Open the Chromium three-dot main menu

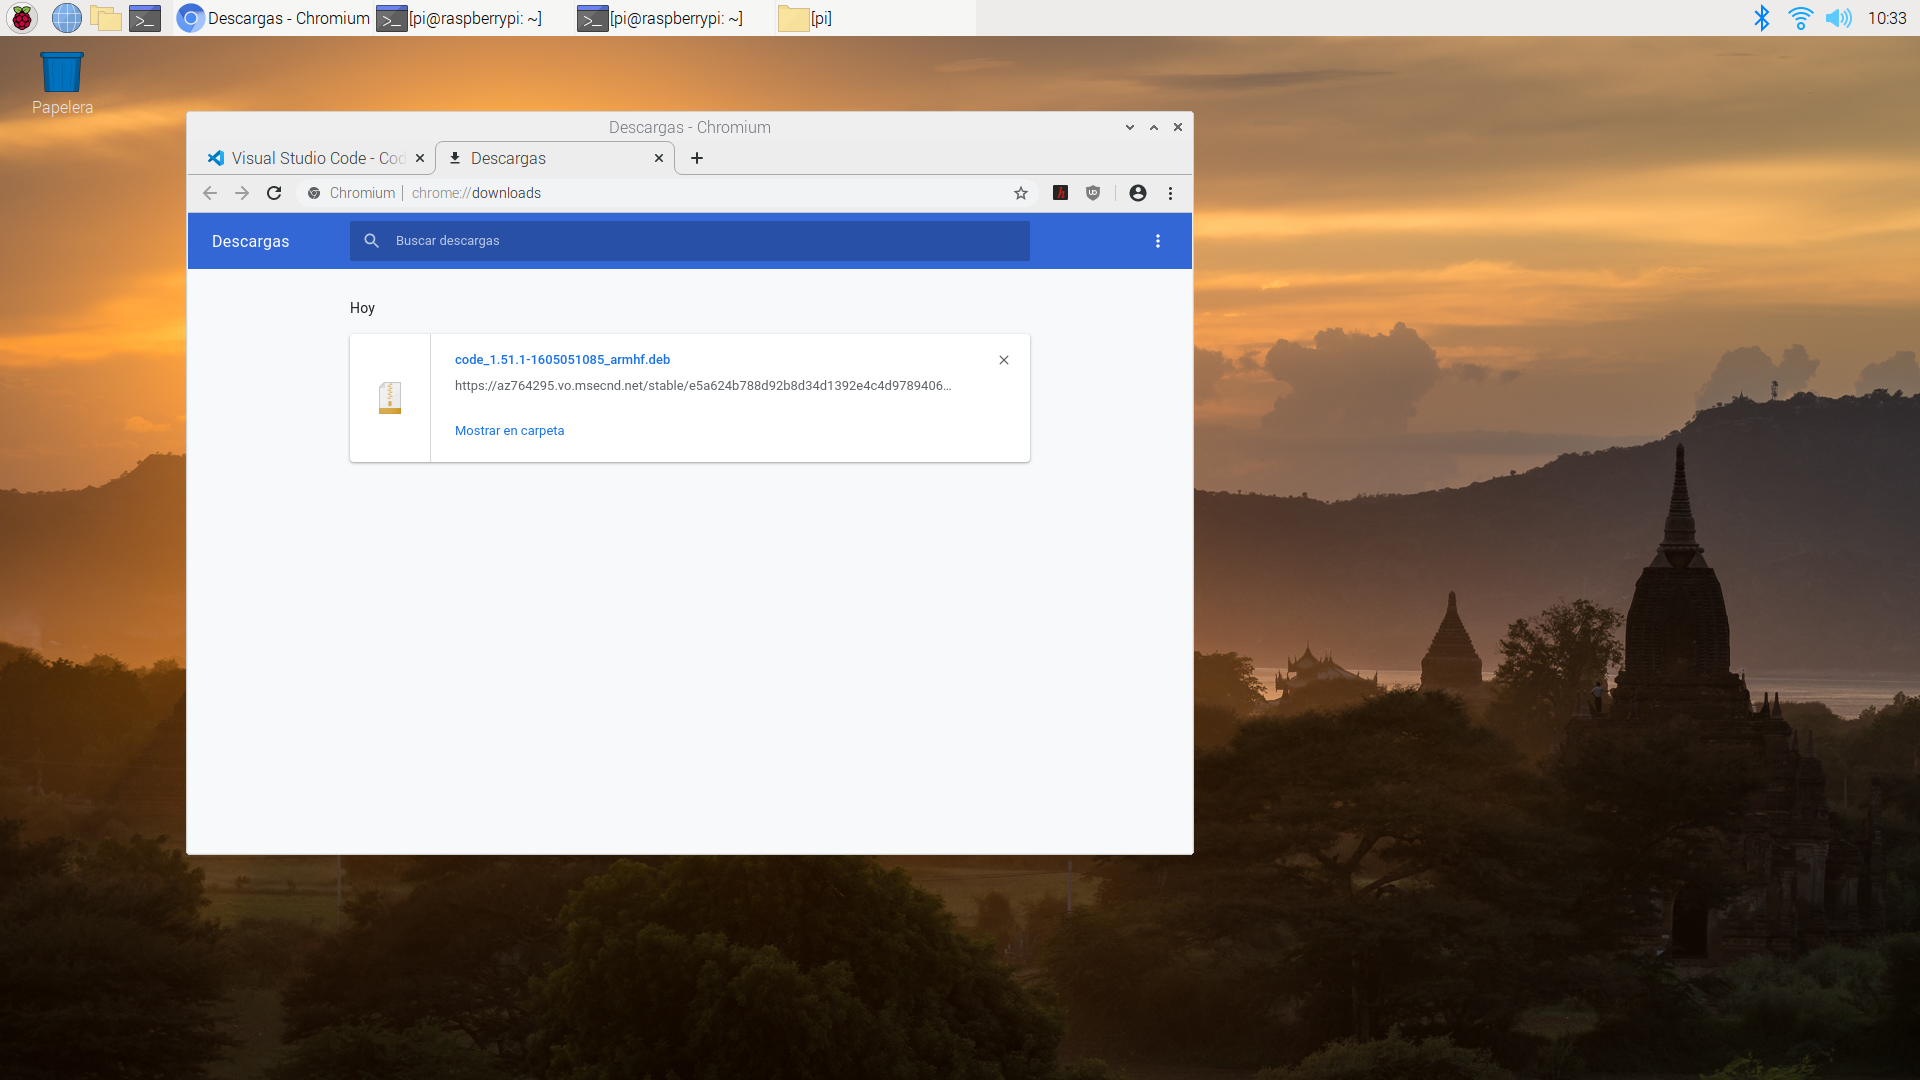[x=1170, y=193]
